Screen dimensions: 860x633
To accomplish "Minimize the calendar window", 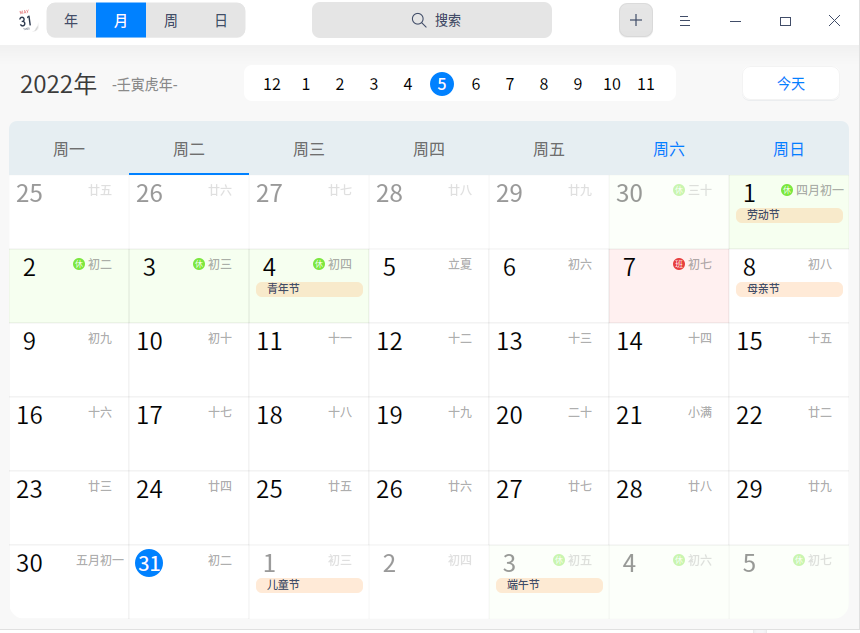I will tap(735, 21).
